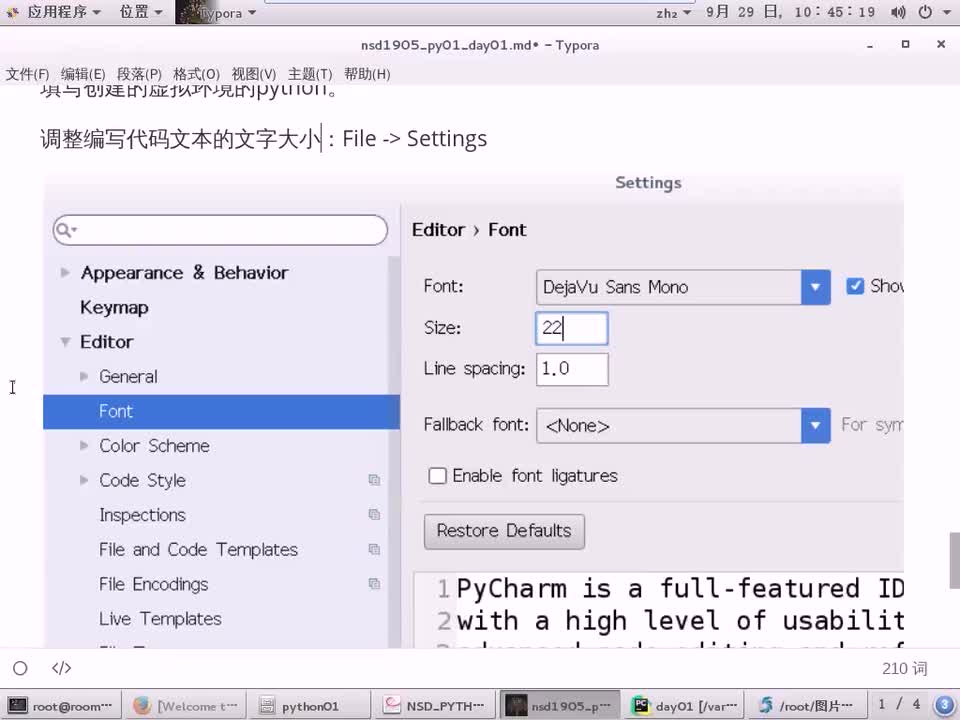The width and height of the screenshot is (960, 720).
Task: Click the Size input field showing 22
Action: tap(572, 328)
